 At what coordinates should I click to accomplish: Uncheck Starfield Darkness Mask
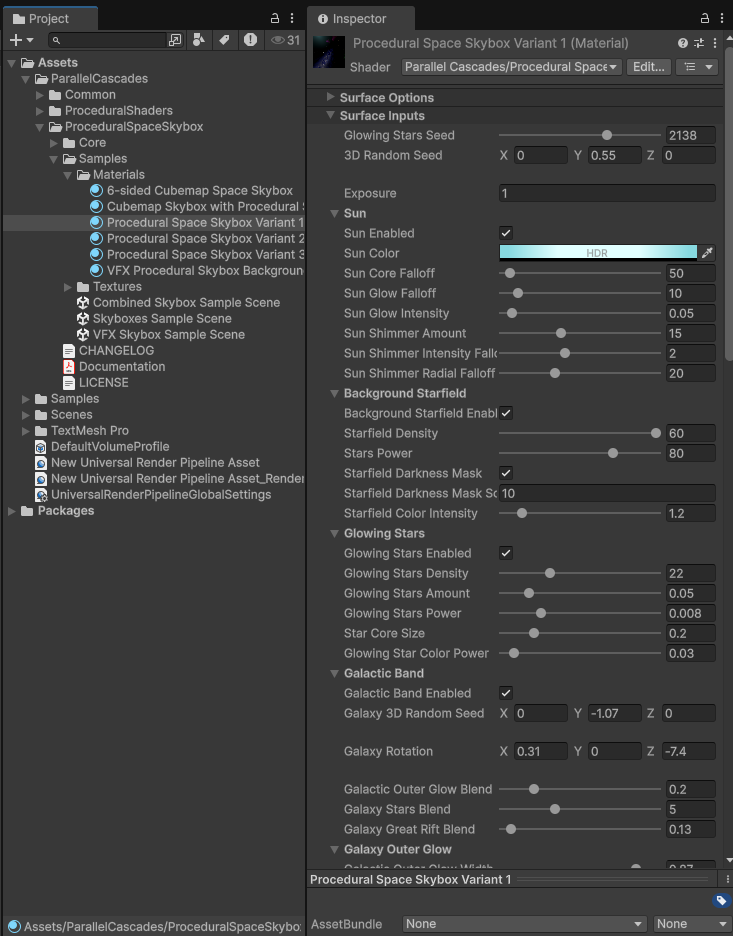pos(506,473)
